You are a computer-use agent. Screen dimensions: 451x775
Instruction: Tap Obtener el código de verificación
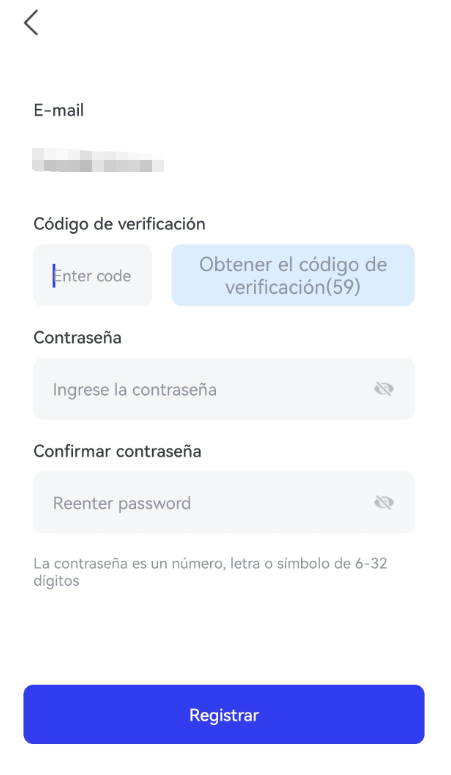pyautogui.click(x=293, y=275)
